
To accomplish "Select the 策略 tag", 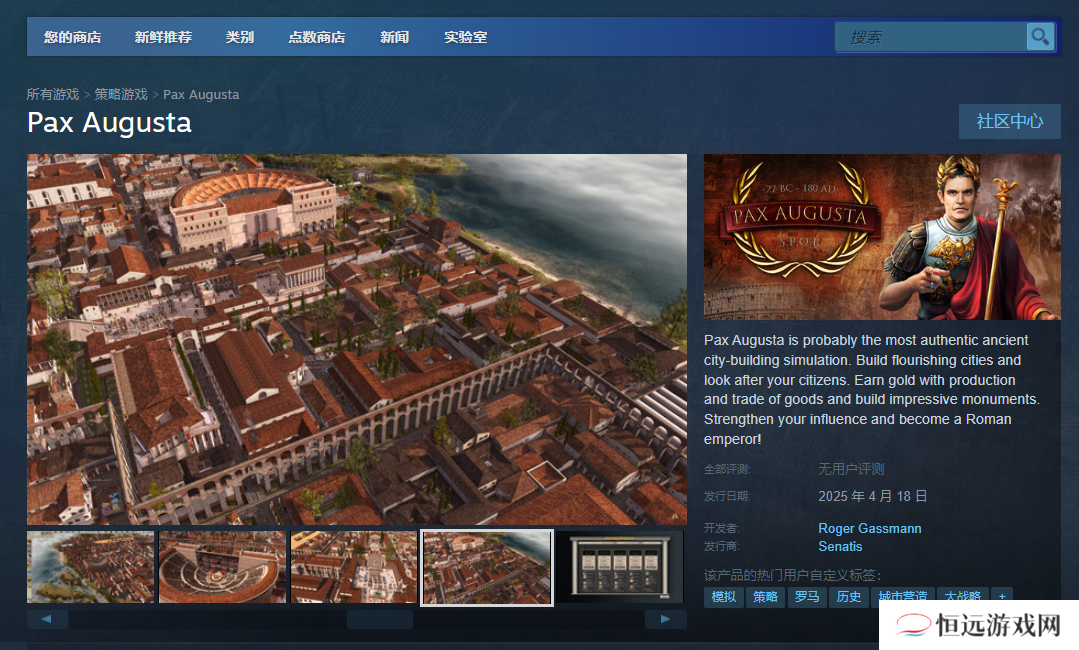I will 765,597.
